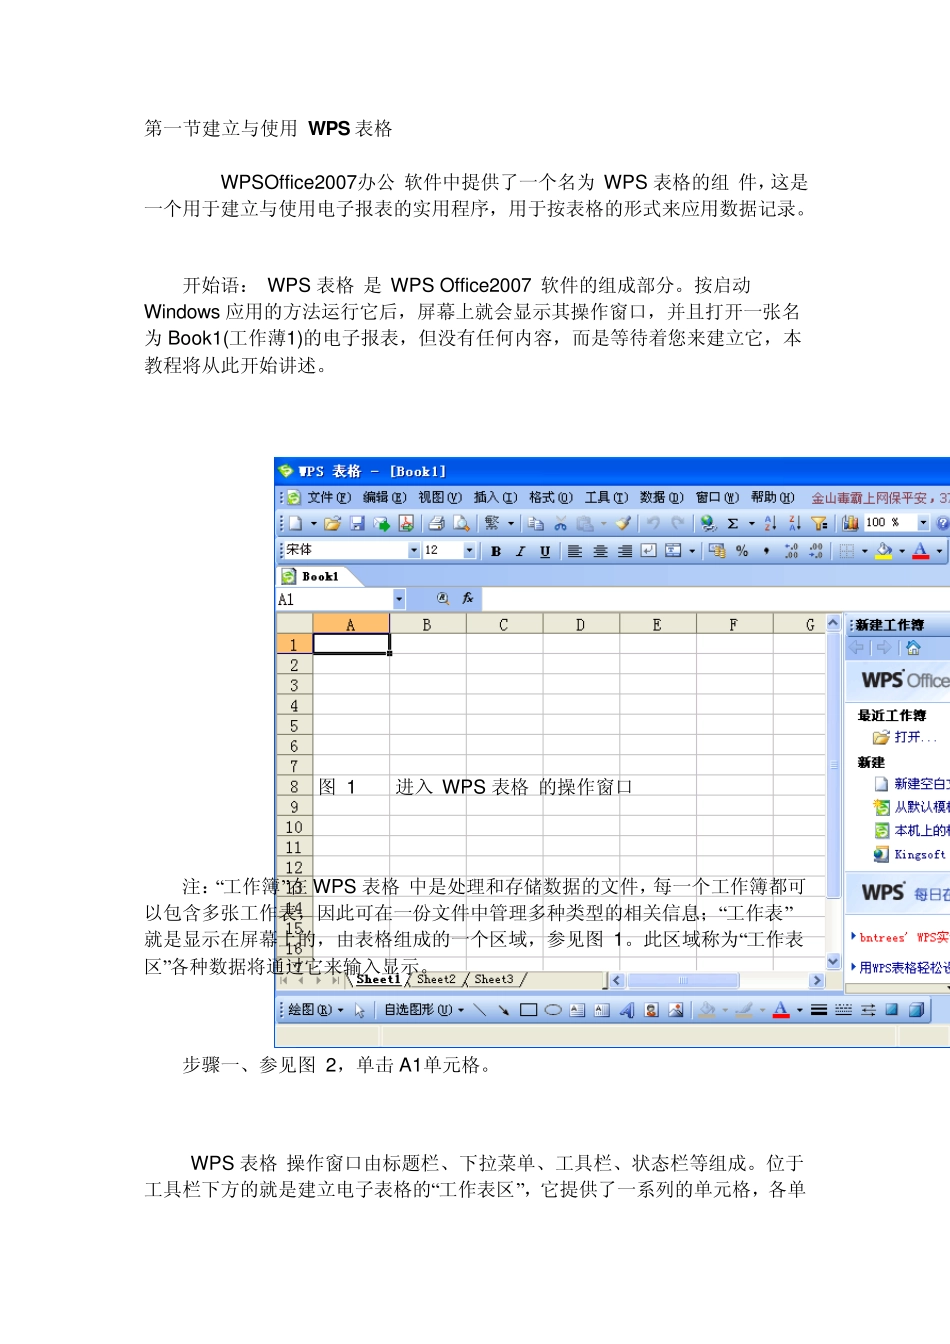Screen dimensions: 950x1344
Task: Toggle Bold formatting
Action: pyautogui.click(x=496, y=551)
